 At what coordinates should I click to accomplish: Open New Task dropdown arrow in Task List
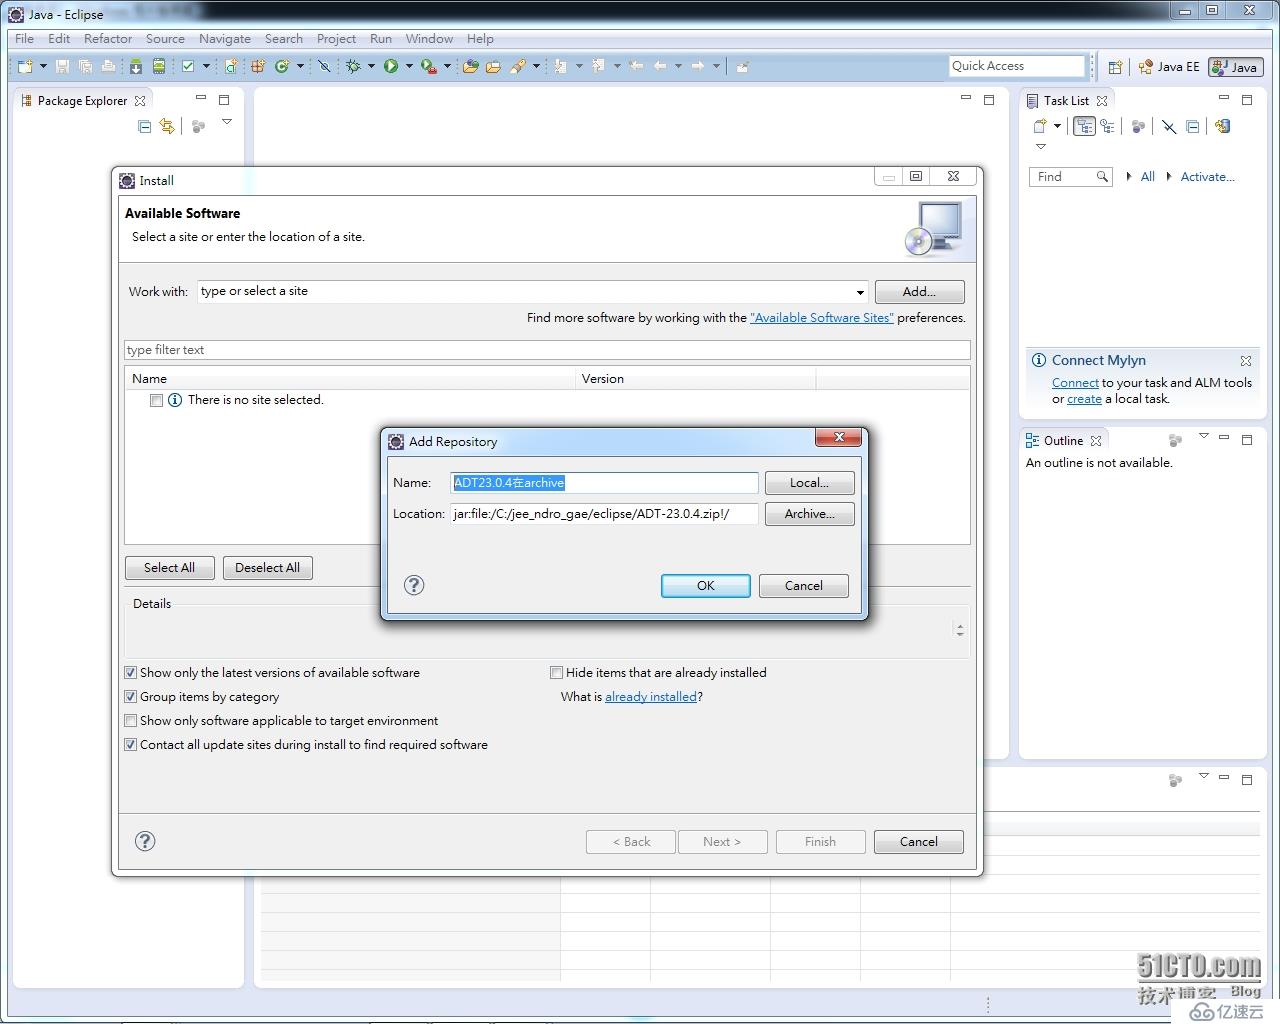click(x=1057, y=126)
